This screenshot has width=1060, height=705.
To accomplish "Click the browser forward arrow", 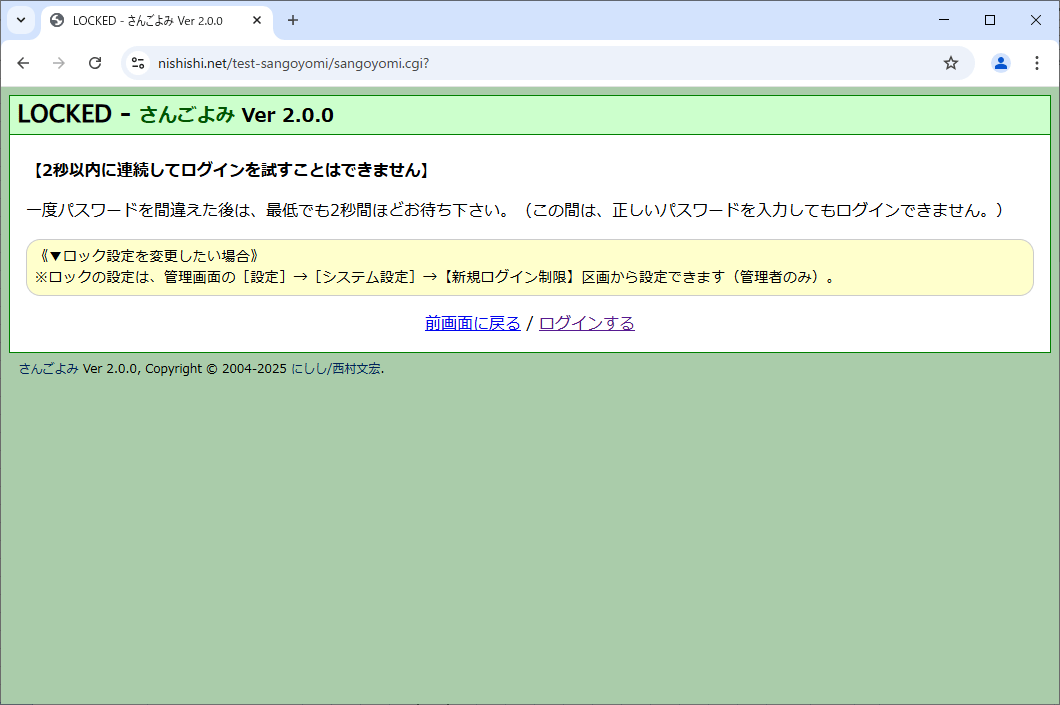I will [59, 63].
